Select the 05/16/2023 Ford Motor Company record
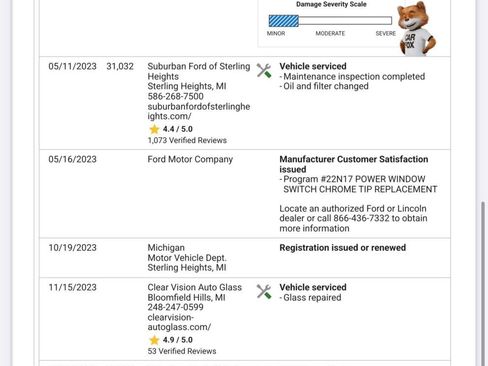488x366 pixels. tap(245, 194)
